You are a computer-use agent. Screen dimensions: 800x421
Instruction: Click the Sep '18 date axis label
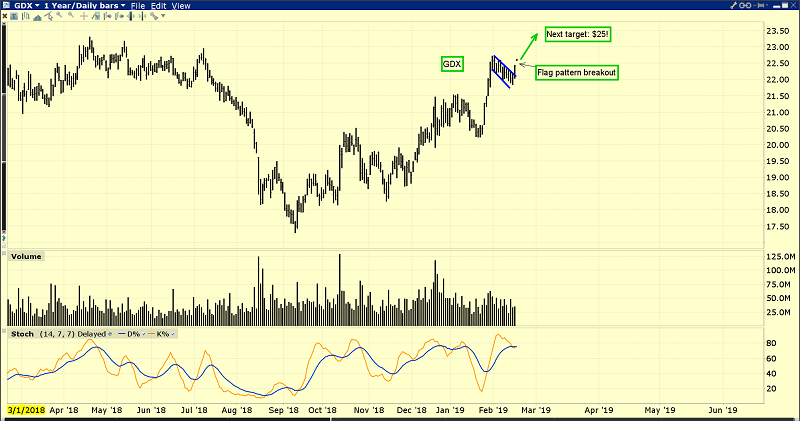click(283, 410)
